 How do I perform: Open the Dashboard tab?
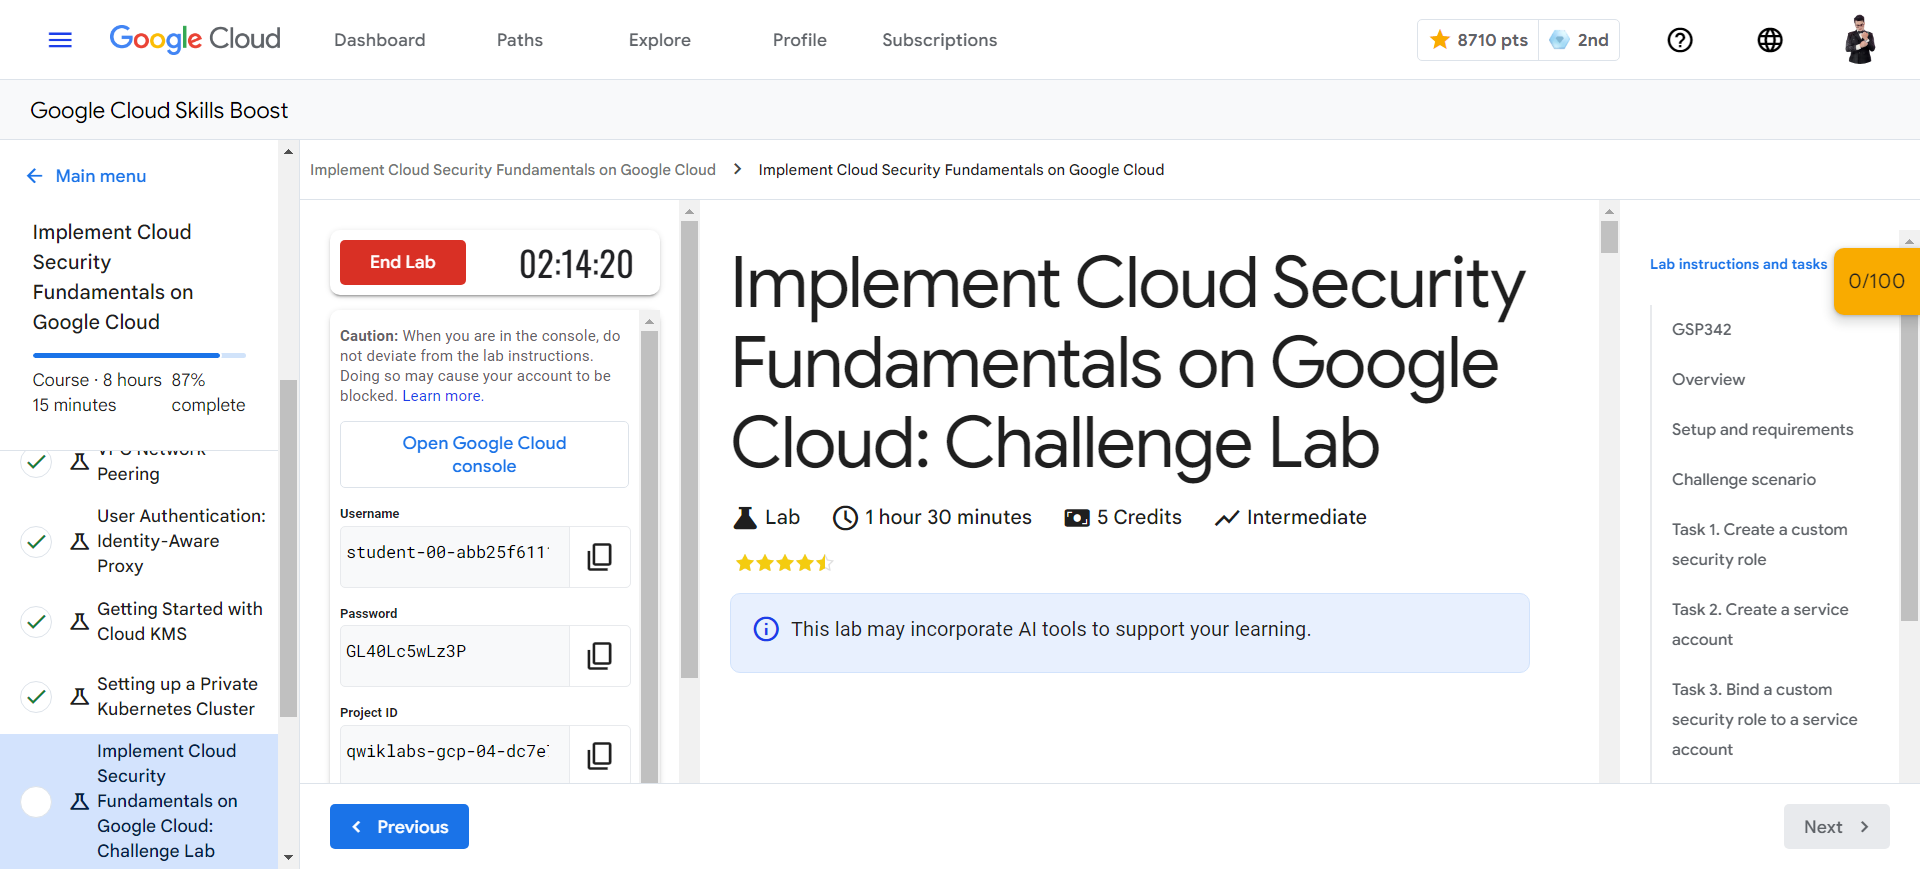[x=380, y=40]
